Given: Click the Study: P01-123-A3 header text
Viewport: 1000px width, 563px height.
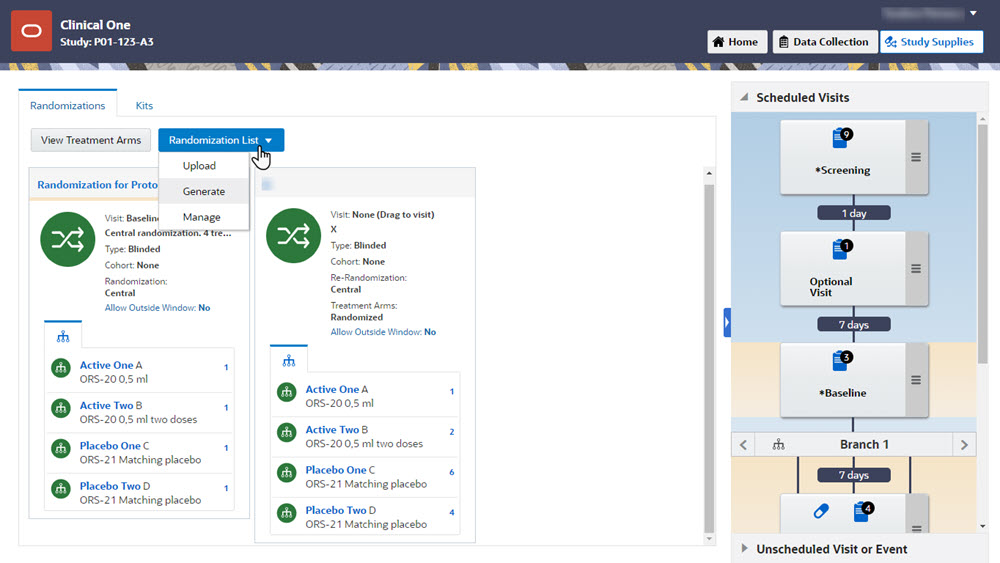Looking at the screenshot, I should click(x=107, y=41).
